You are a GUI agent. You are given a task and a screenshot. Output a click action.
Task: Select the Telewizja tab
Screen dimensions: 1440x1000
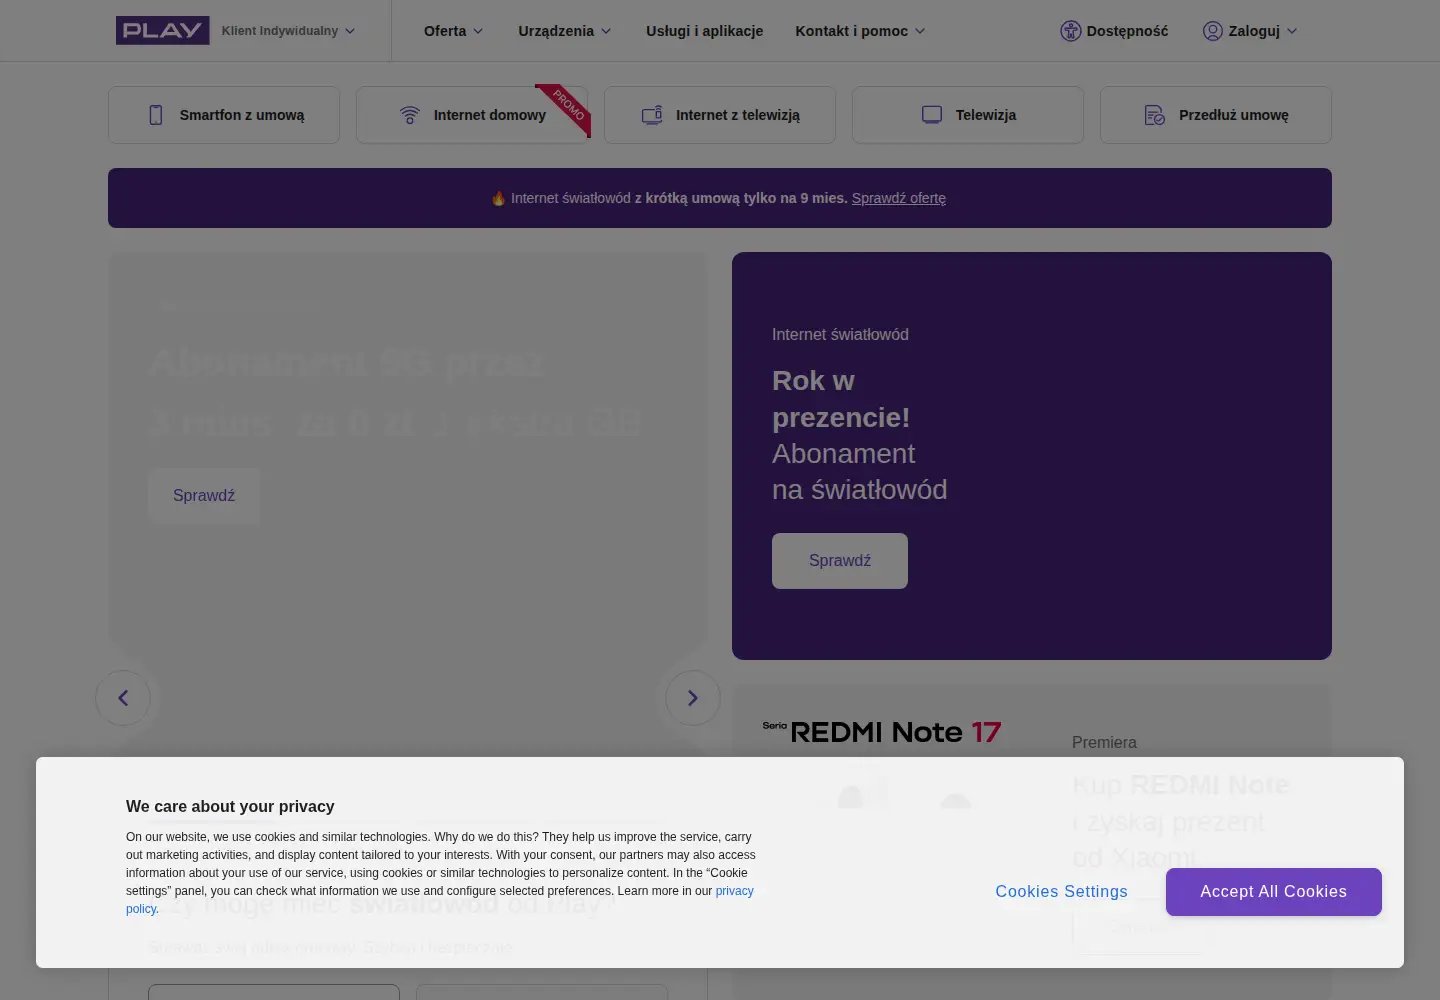coord(968,115)
